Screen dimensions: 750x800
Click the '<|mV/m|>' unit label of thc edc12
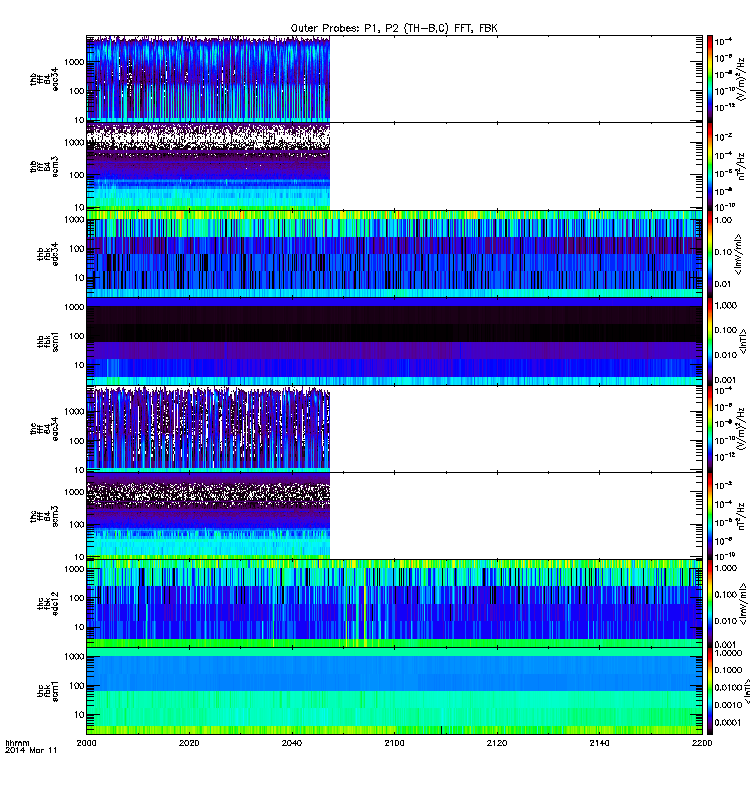click(742, 604)
